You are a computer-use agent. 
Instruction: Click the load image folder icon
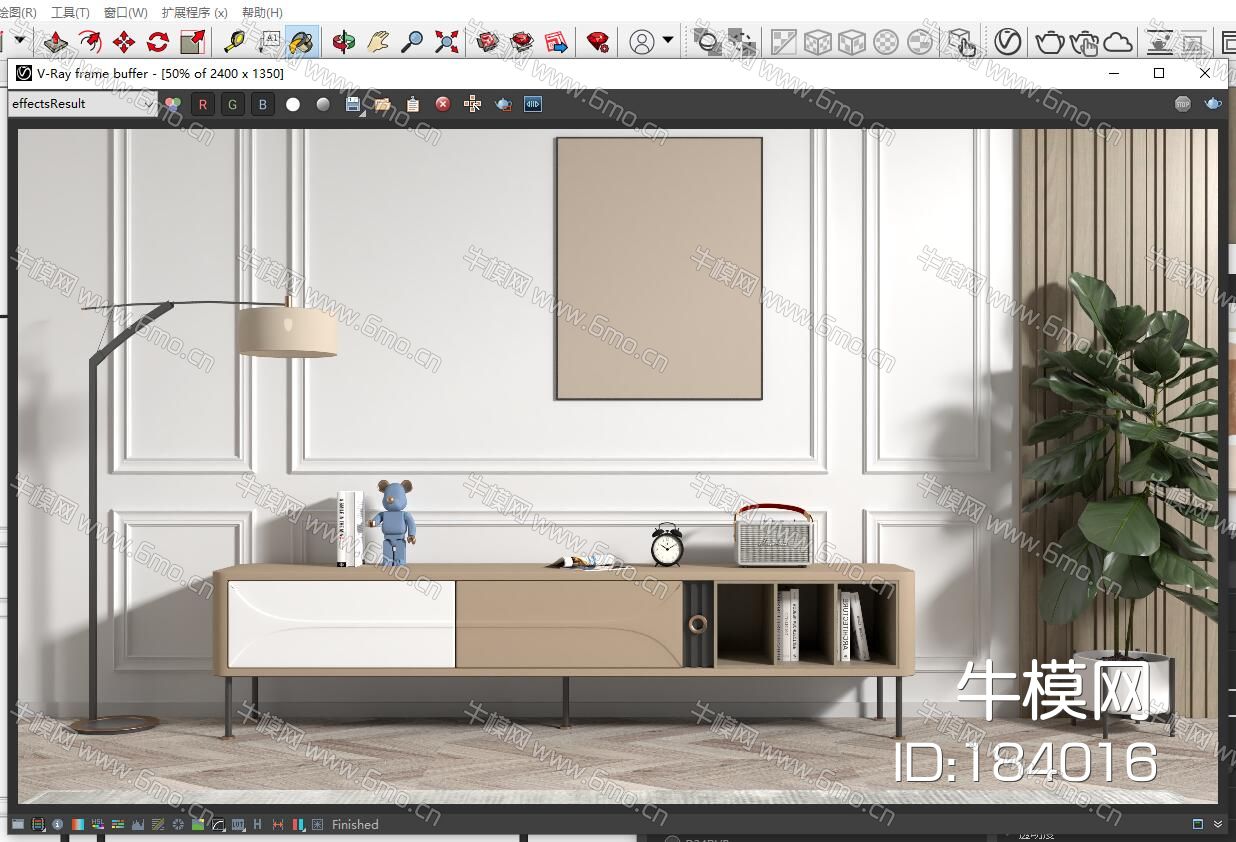pyautogui.click(x=382, y=104)
